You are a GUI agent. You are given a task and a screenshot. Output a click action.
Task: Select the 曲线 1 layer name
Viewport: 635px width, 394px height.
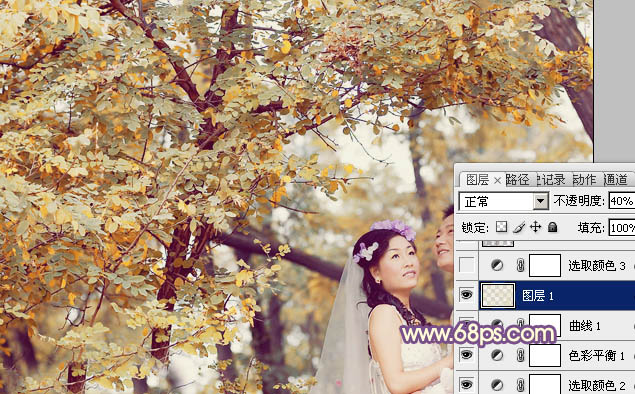tap(585, 326)
